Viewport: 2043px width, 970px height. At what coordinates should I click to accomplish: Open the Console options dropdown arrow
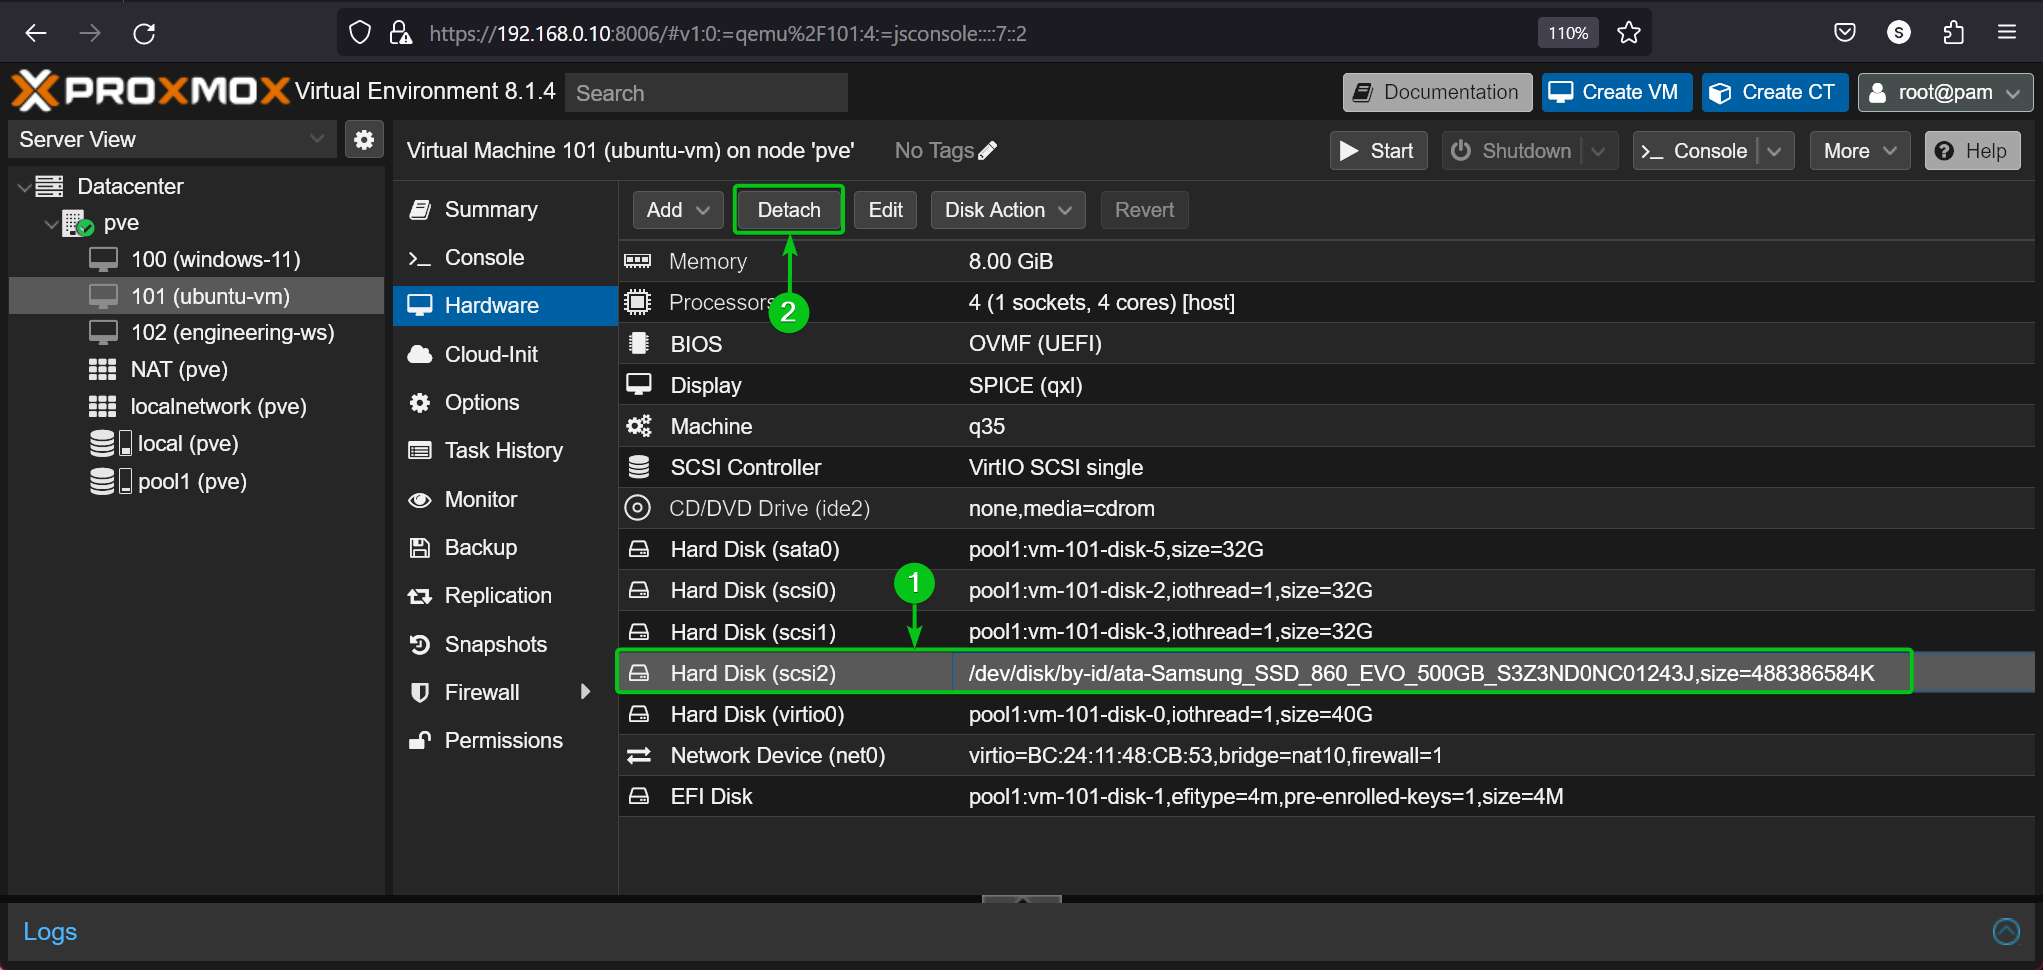click(x=1775, y=151)
